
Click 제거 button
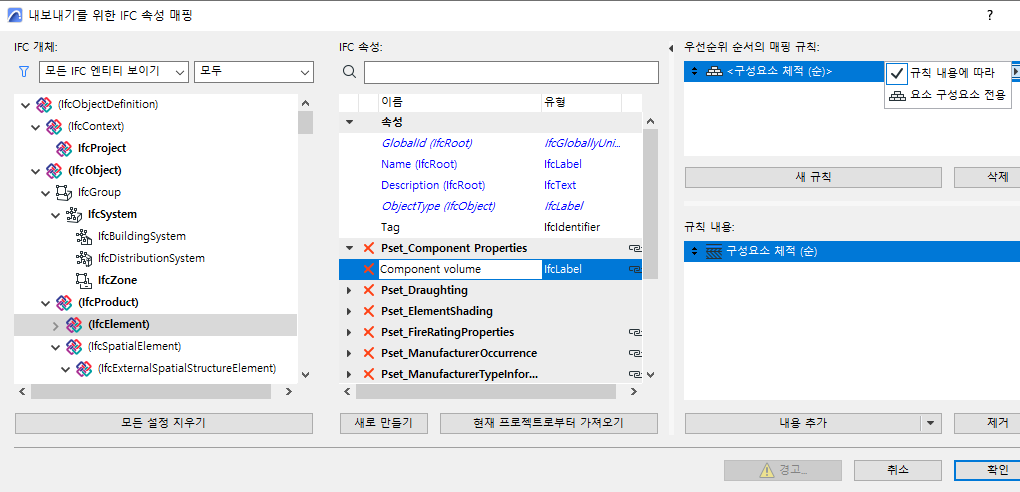pos(987,423)
